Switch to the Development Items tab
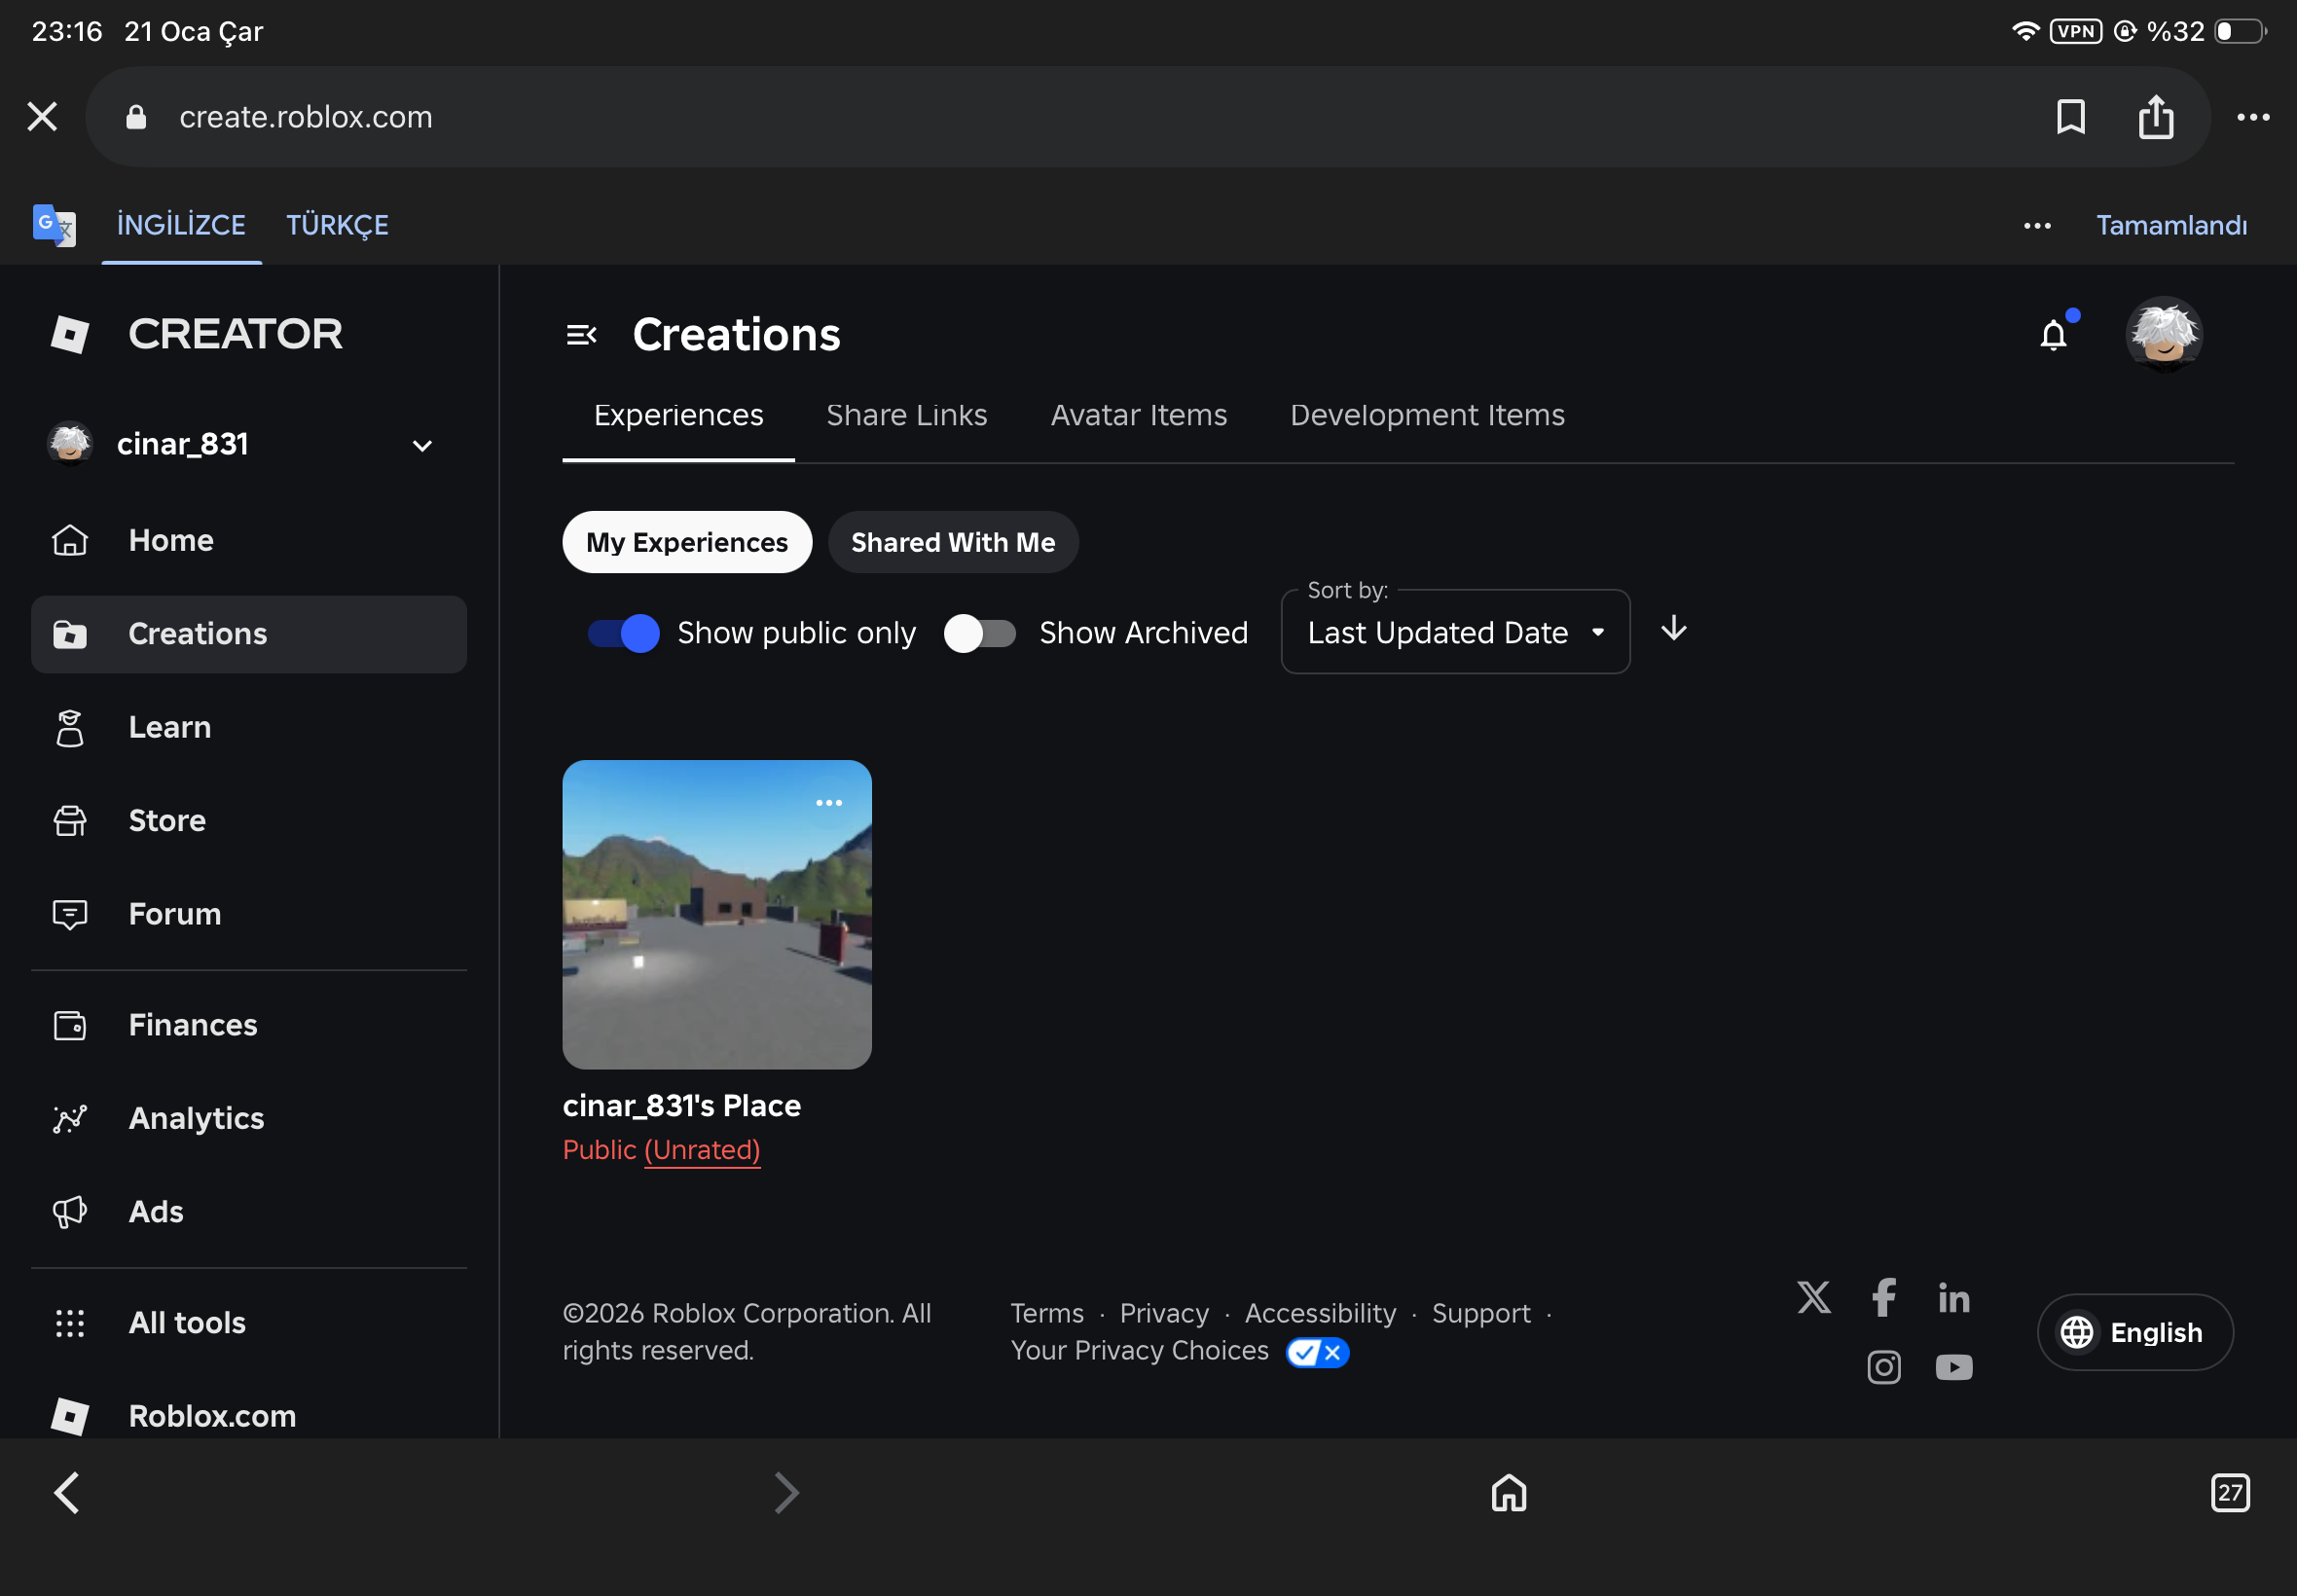The image size is (2297, 1596). coord(1427,415)
